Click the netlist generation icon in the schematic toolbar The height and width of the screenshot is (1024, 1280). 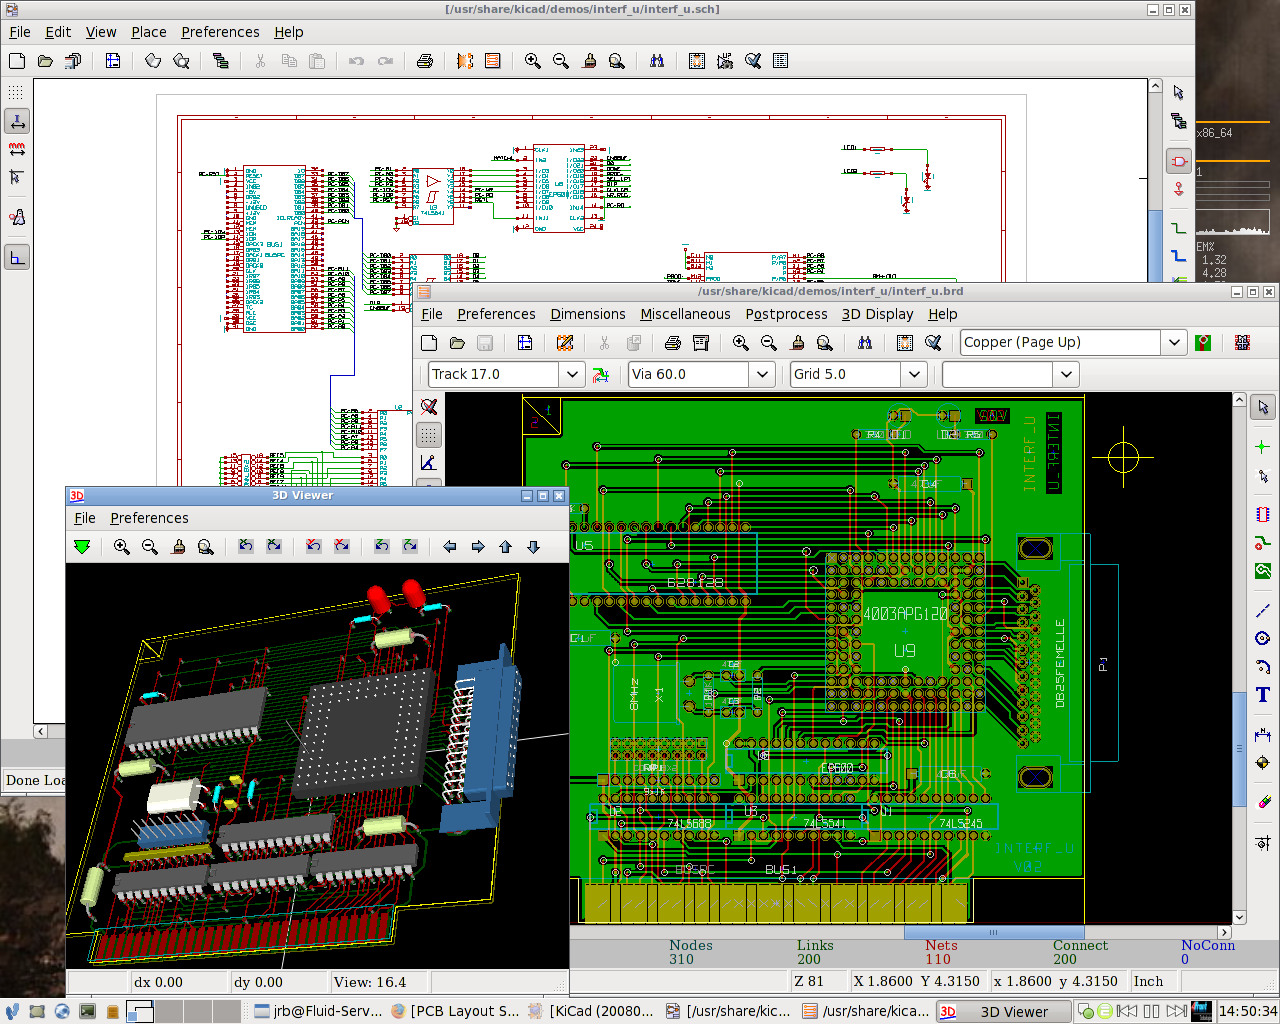(697, 61)
